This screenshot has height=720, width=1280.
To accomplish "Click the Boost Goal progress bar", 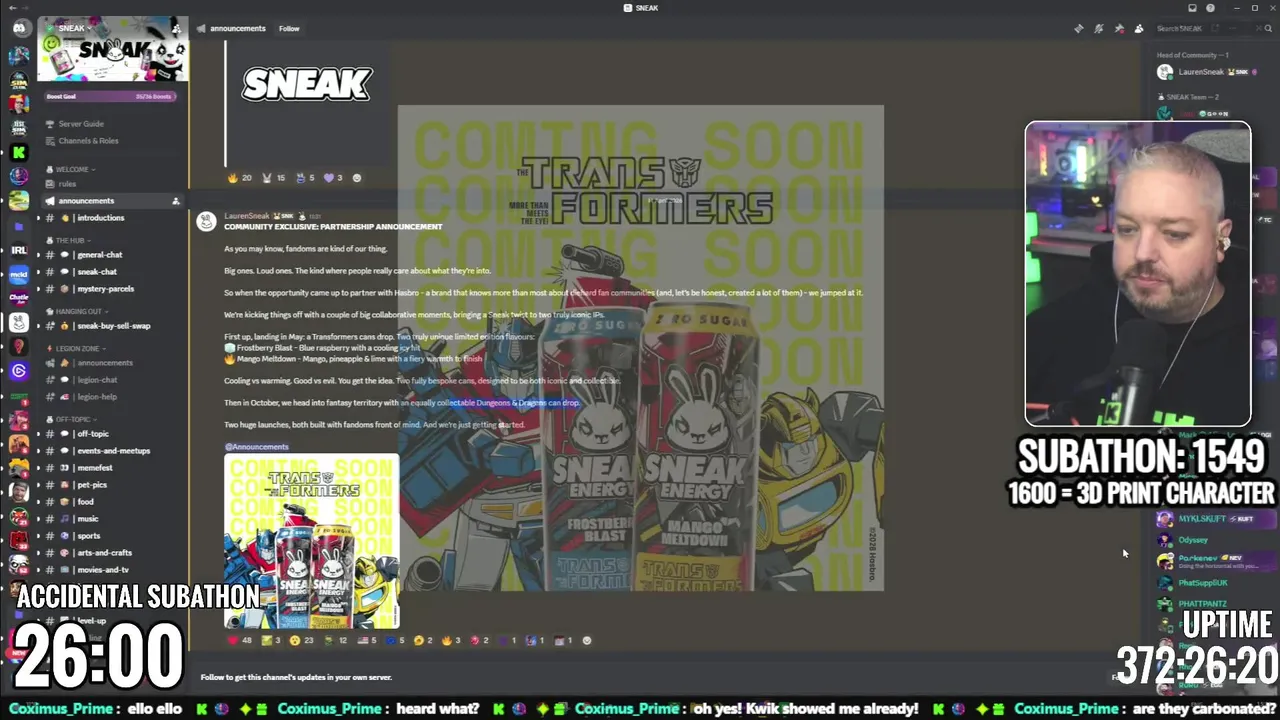I will pyautogui.click(x=111, y=96).
